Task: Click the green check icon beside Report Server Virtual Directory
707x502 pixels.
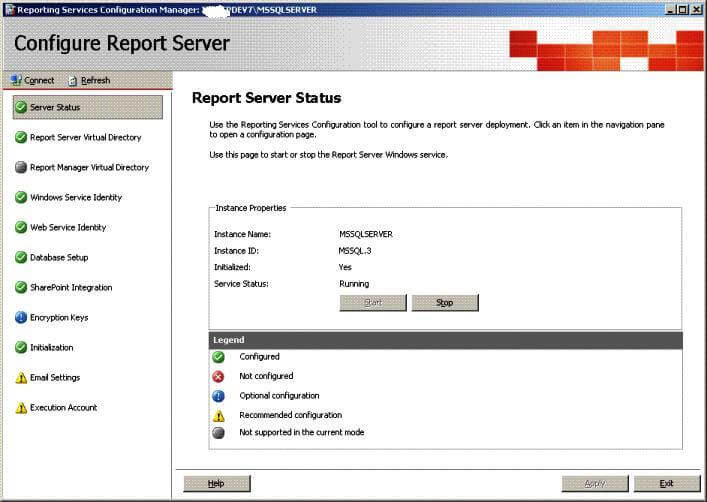Action: click(21, 137)
